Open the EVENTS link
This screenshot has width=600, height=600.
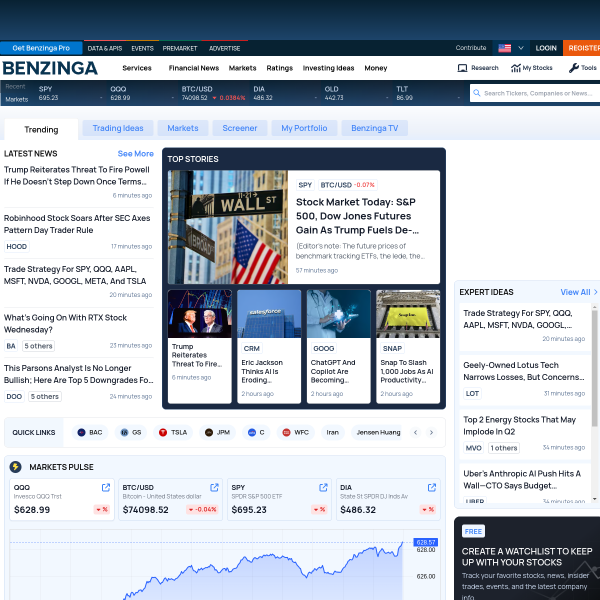142,49
